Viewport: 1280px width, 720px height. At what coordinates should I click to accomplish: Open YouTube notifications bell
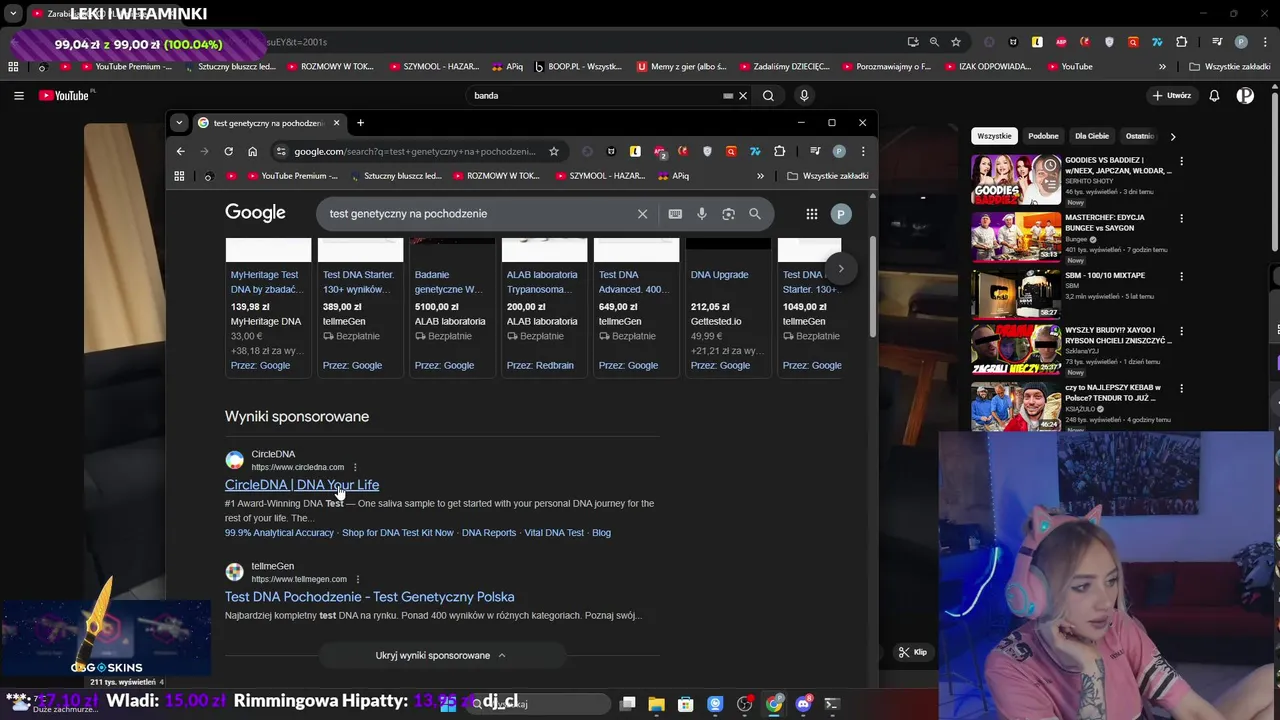coord(1214,96)
